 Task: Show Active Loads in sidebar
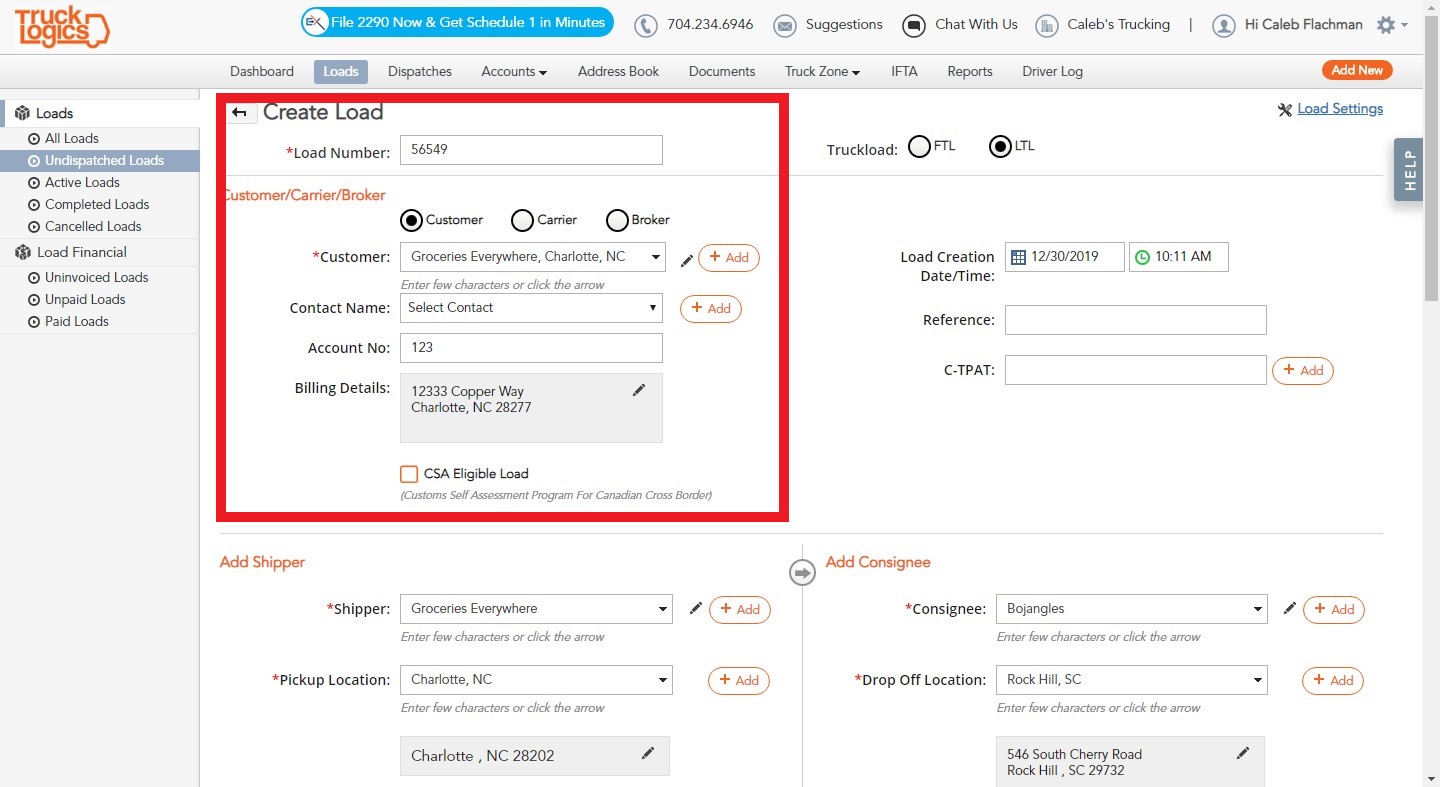click(x=82, y=182)
